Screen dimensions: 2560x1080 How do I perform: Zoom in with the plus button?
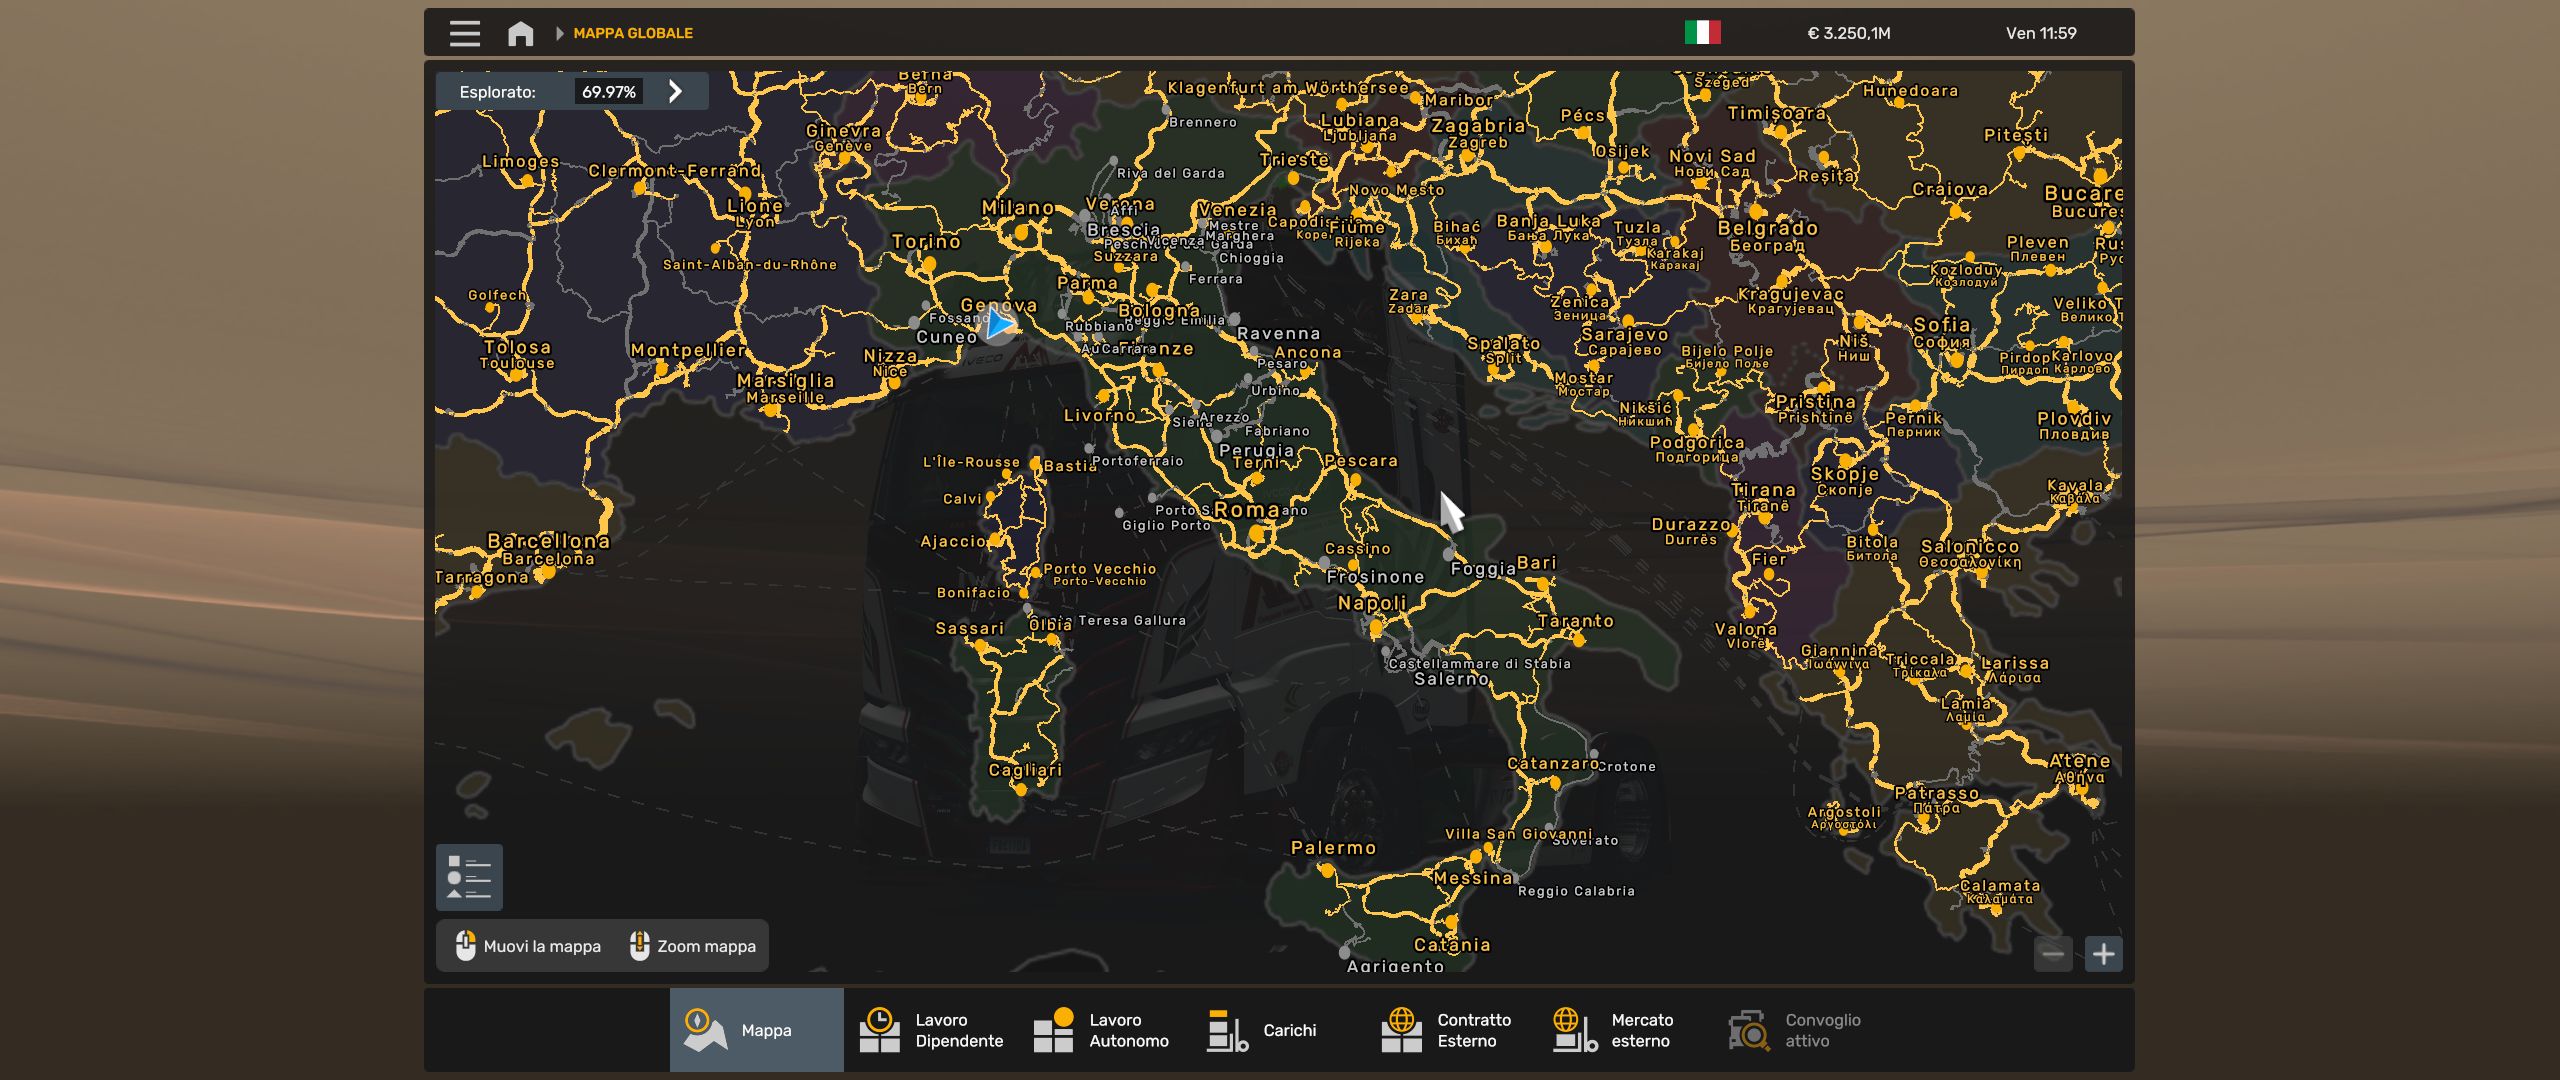2104,955
